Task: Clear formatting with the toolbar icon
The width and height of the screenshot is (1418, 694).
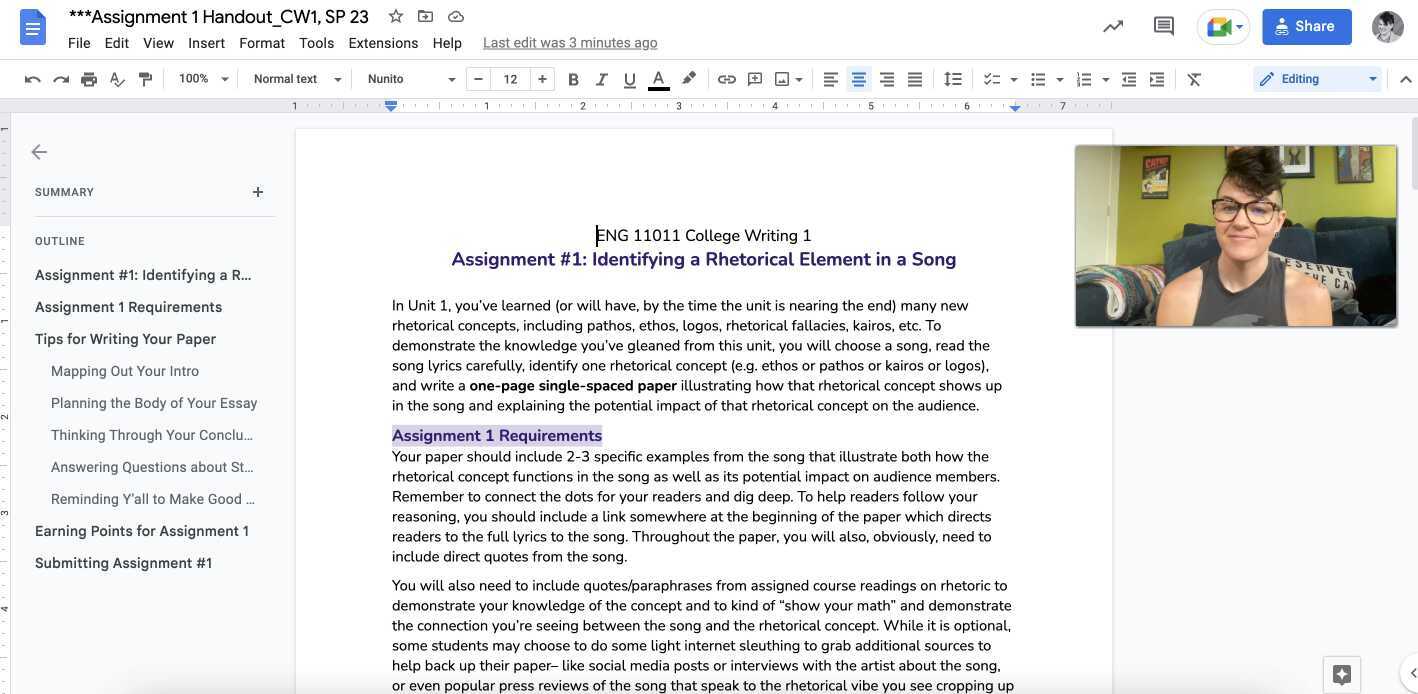Action: (1193, 79)
